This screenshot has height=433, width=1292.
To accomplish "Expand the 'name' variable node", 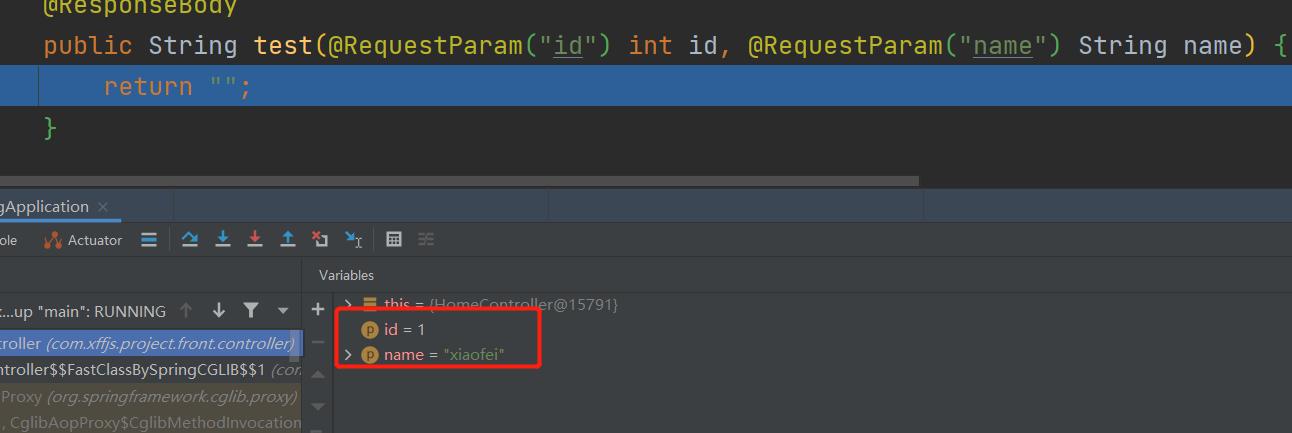I will [x=348, y=355].
